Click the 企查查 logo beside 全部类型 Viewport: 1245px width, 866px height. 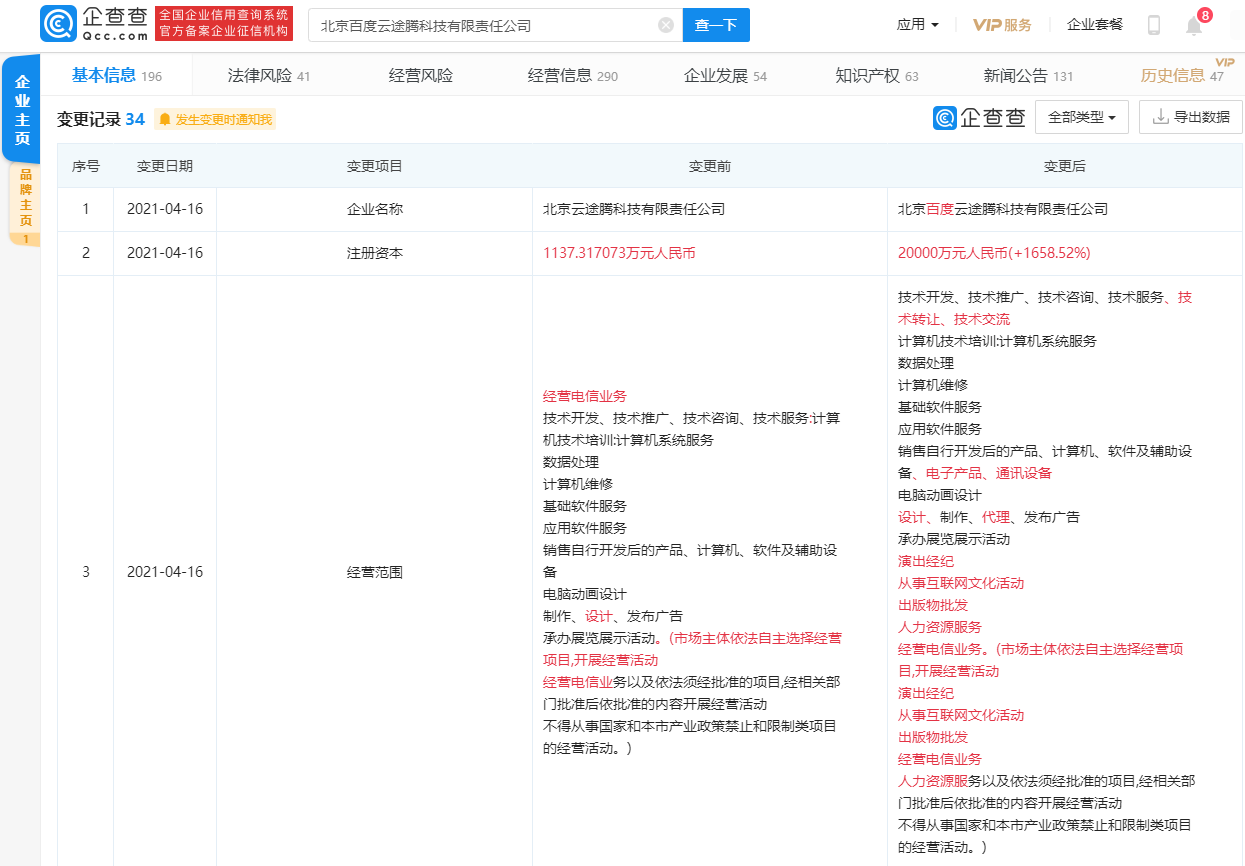tap(980, 117)
